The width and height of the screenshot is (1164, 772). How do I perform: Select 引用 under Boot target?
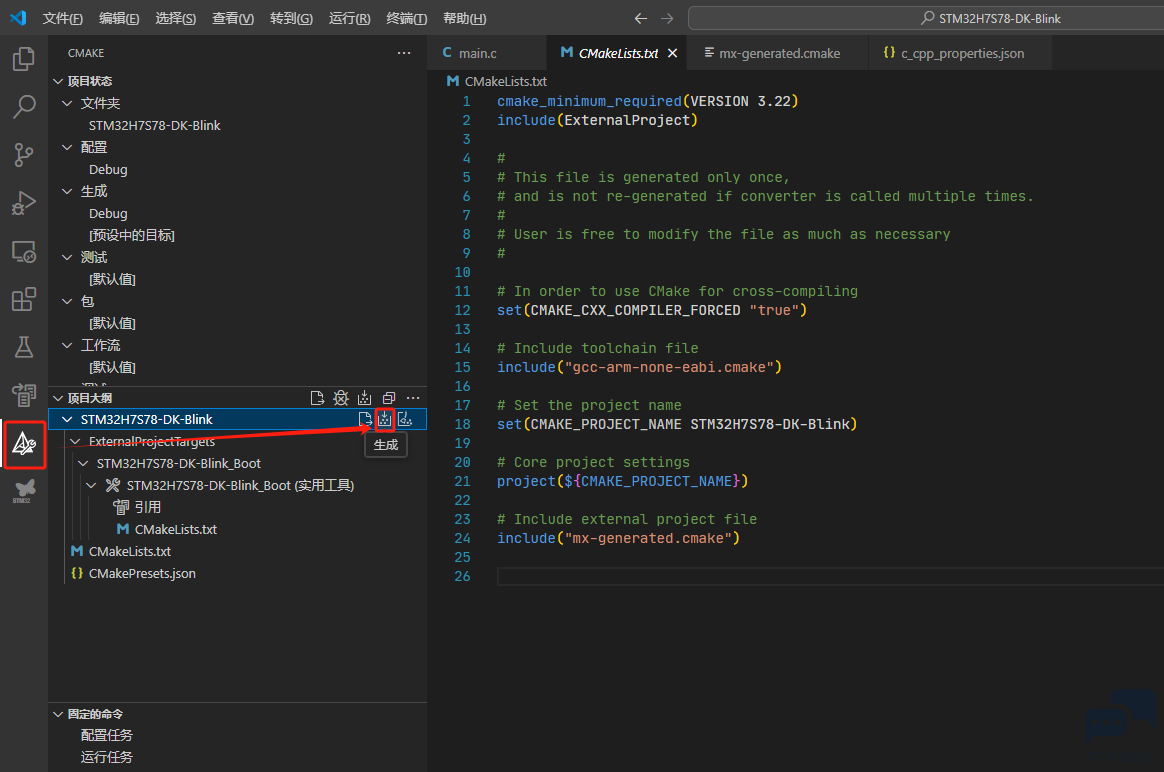point(148,507)
